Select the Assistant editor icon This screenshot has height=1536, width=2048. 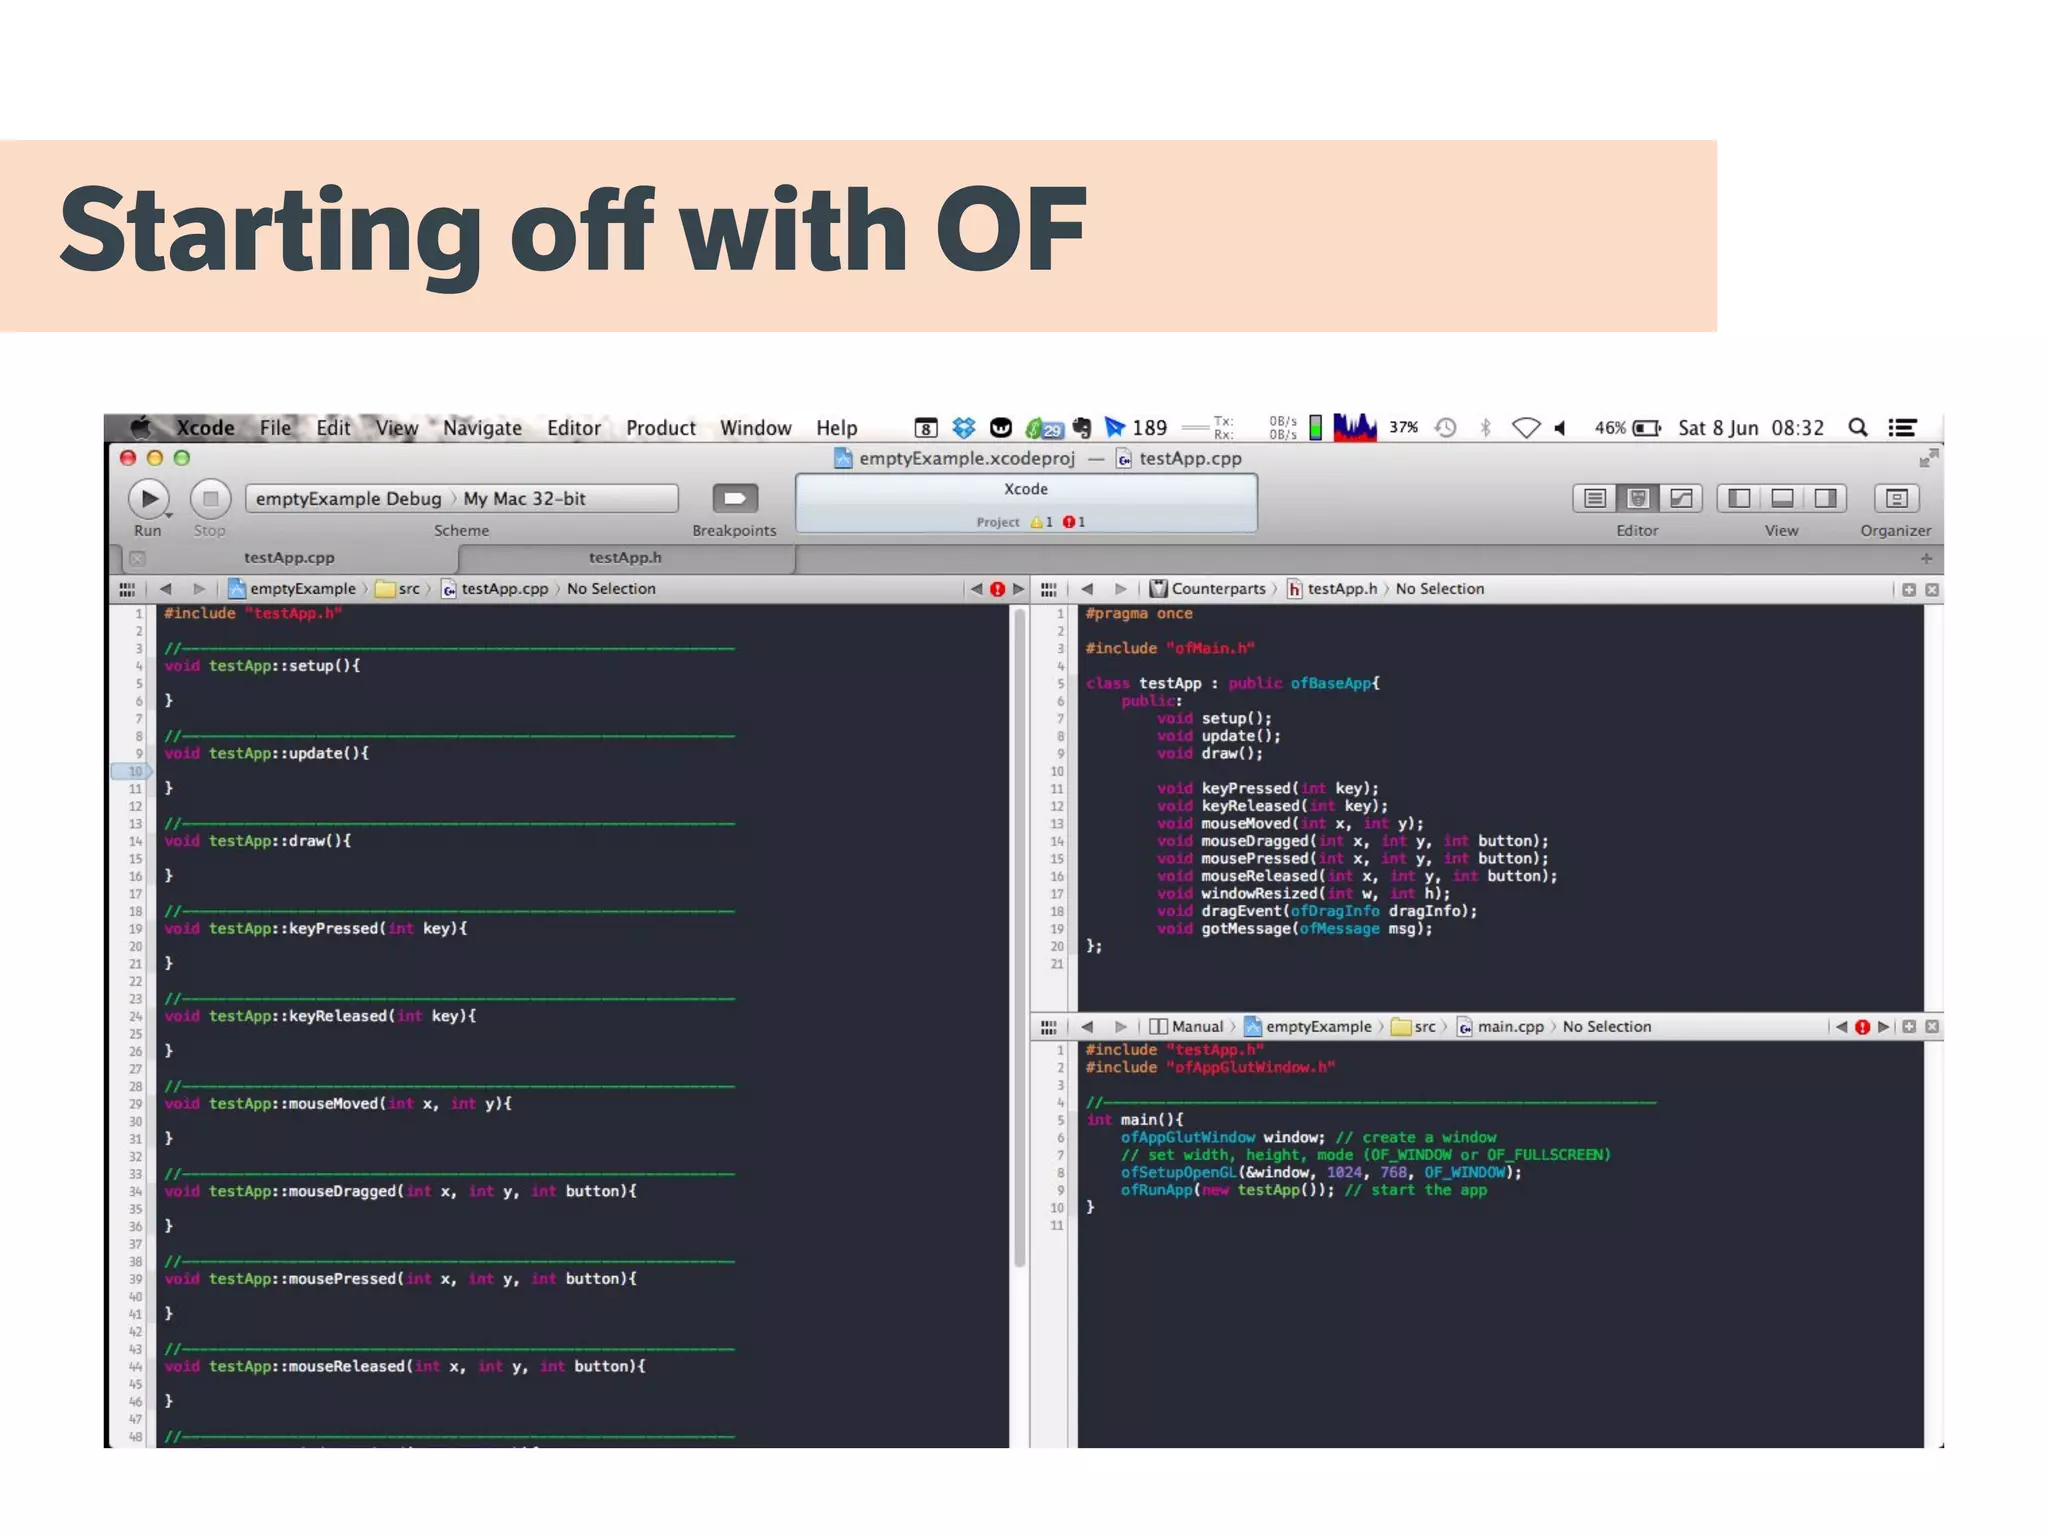click(x=1638, y=498)
